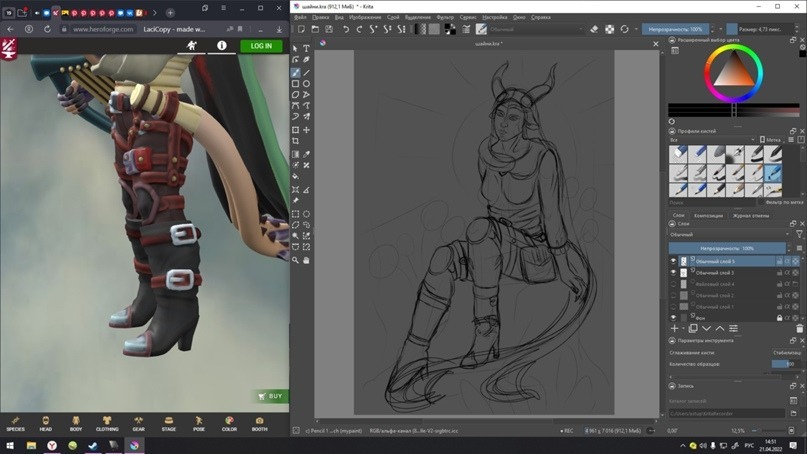Click Undo arrow in Krita toolbar
Viewport: 807px width, 454px height.
point(346,29)
